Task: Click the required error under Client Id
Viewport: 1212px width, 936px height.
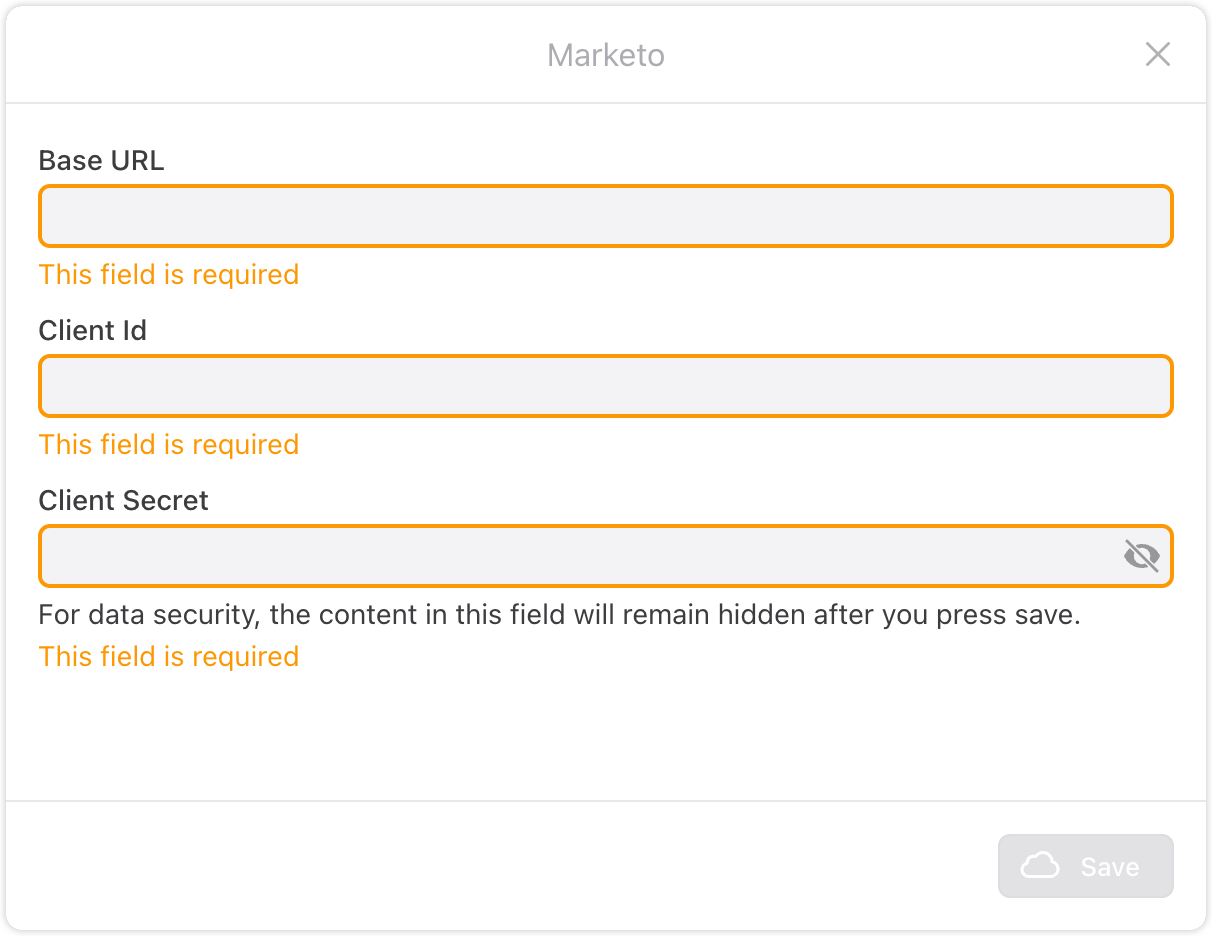Action: tap(168, 445)
